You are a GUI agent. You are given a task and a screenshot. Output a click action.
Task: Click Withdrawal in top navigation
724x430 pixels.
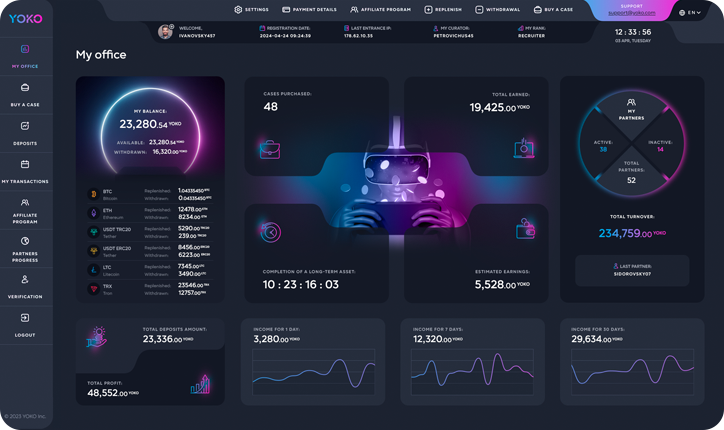(x=497, y=10)
